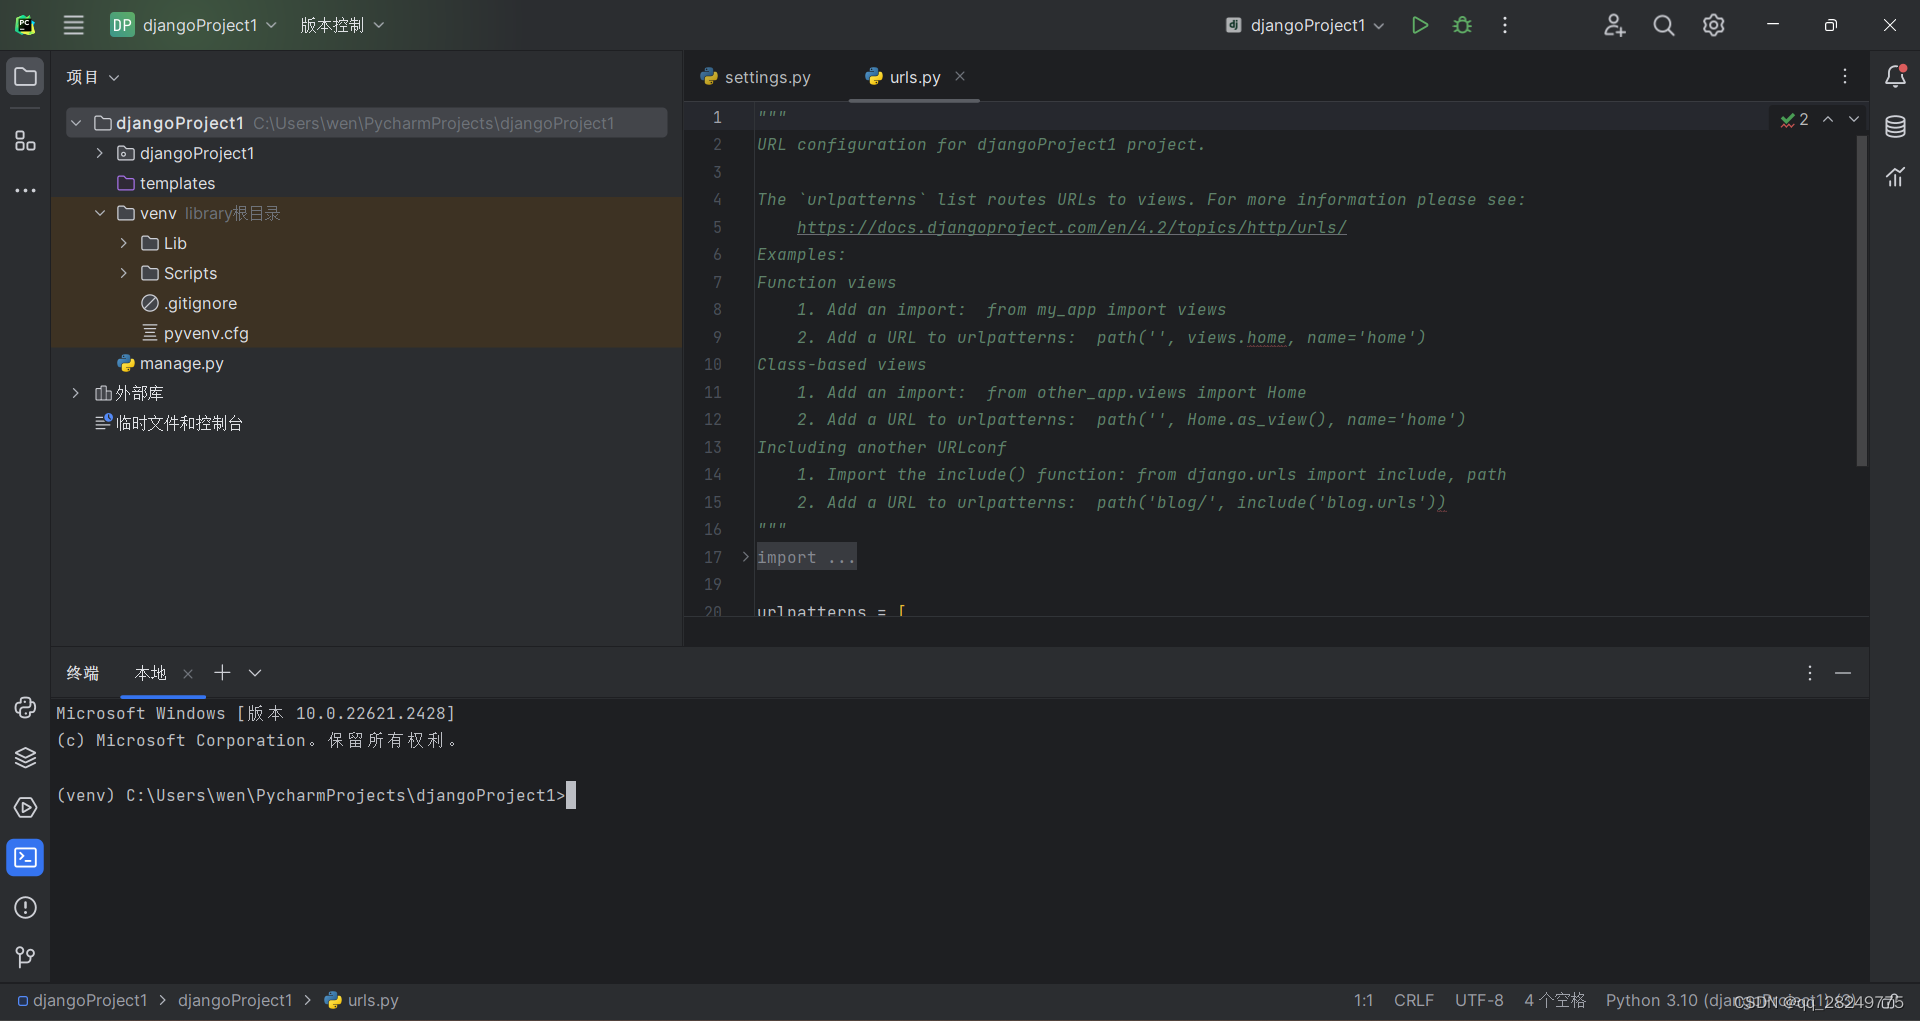Debug djangoProject1 with the bug icon
The width and height of the screenshot is (1920, 1021).
click(1462, 25)
